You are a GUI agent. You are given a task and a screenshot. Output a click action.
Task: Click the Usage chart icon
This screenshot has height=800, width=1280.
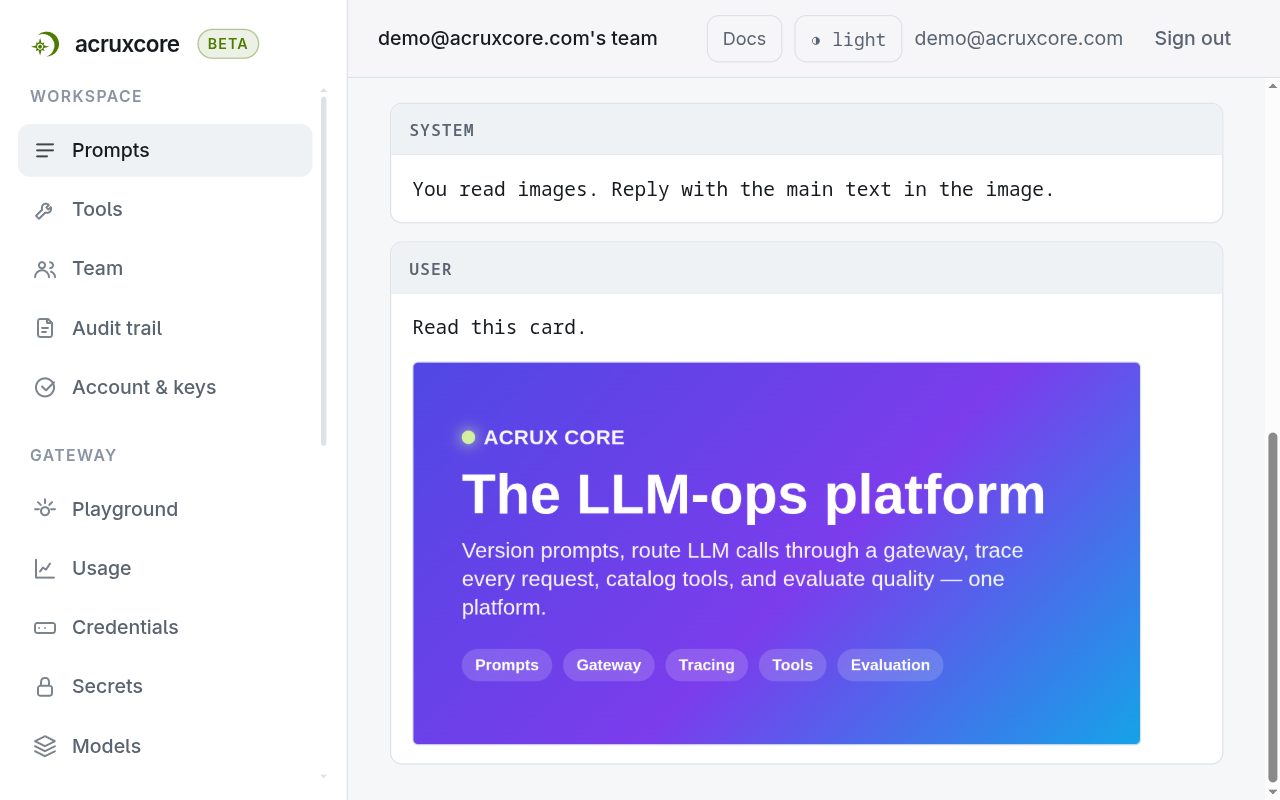pyautogui.click(x=45, y=568)
